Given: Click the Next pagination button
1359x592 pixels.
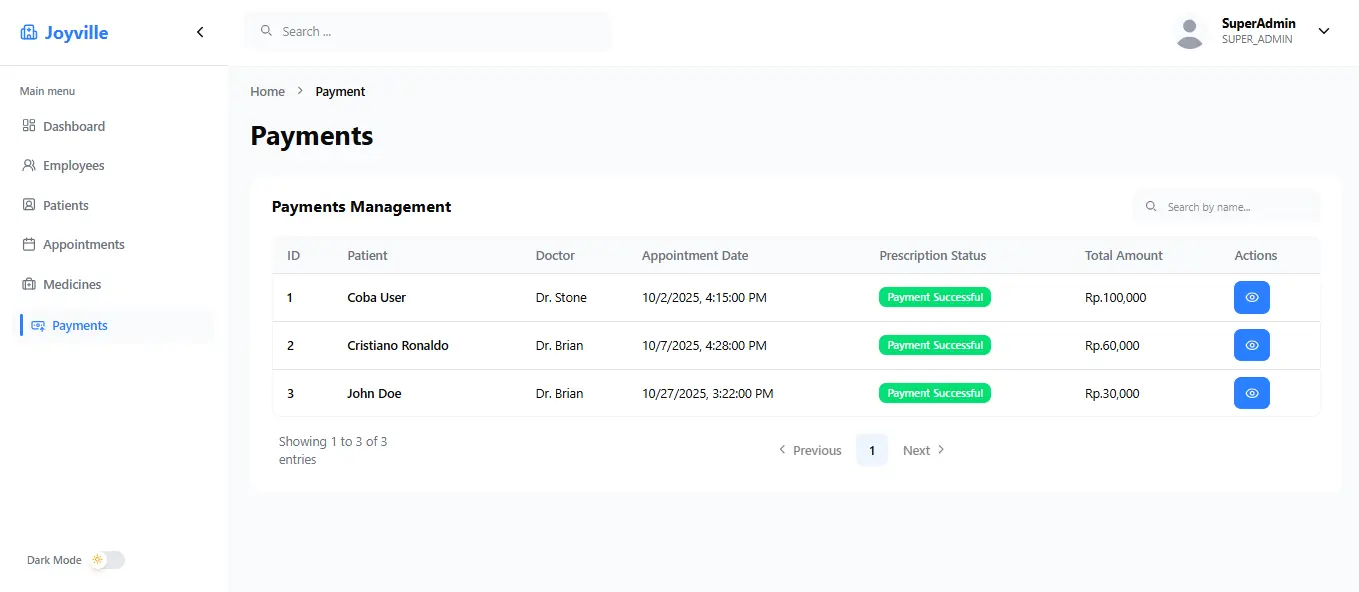Looking at the screenshot, I should tap(923, 450).
